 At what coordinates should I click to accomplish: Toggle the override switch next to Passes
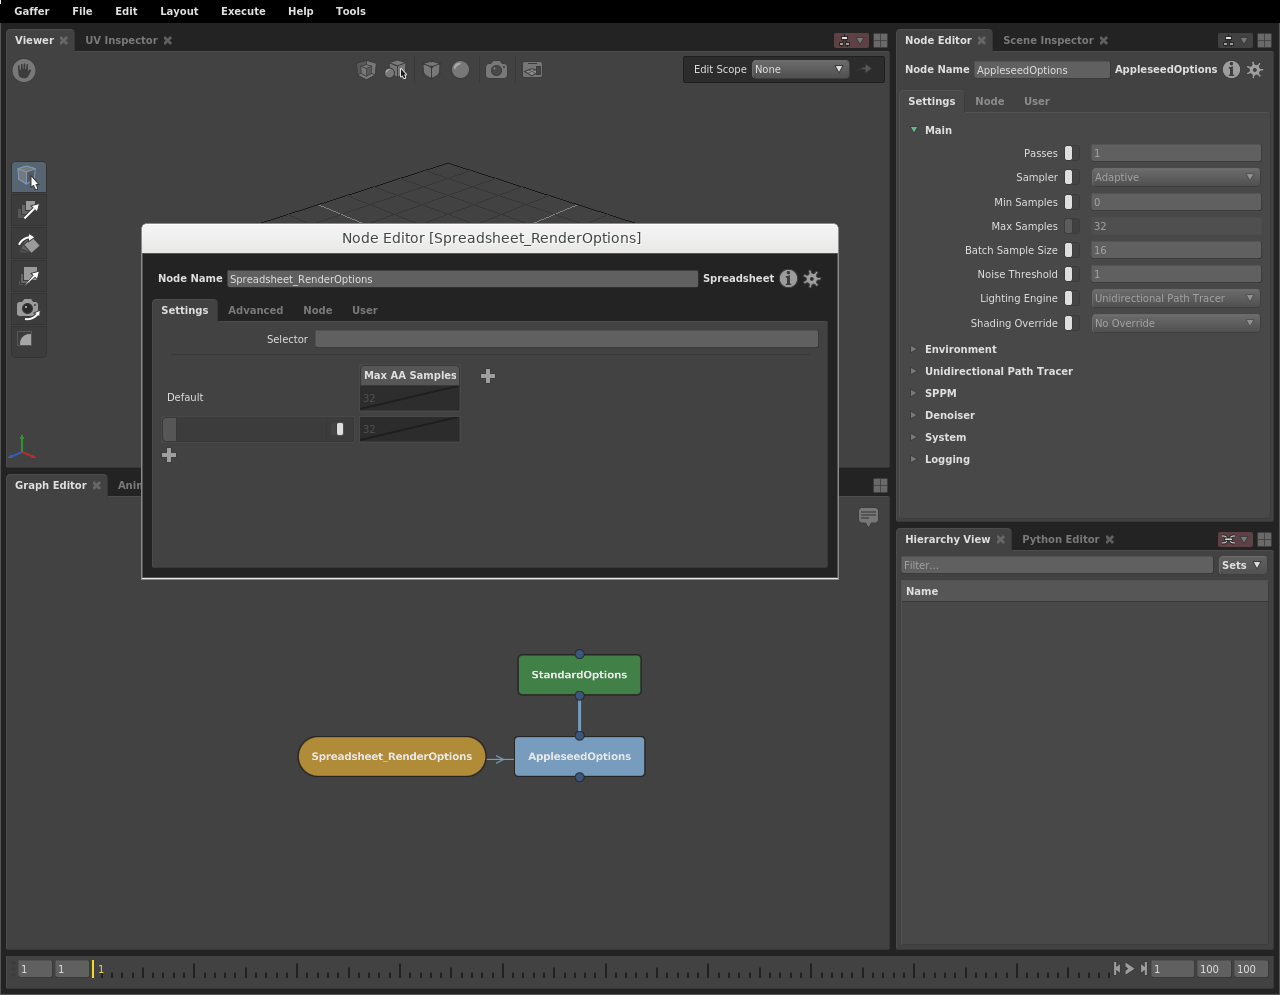[x=1069, y=153]
